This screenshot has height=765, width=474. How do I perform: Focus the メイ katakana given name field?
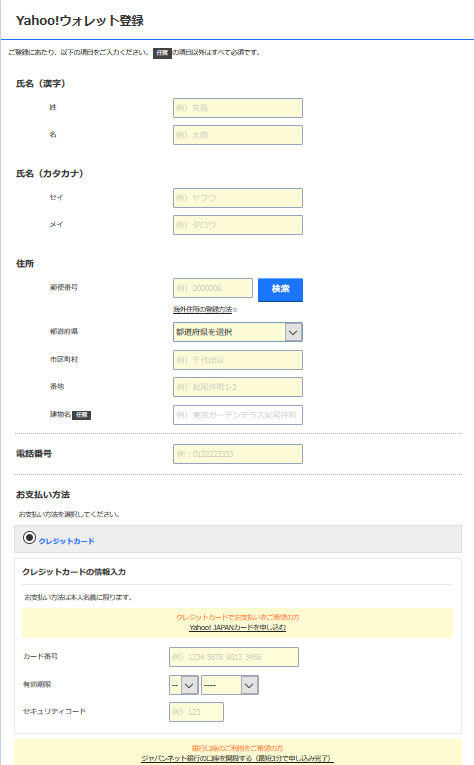tap(237, 225)
